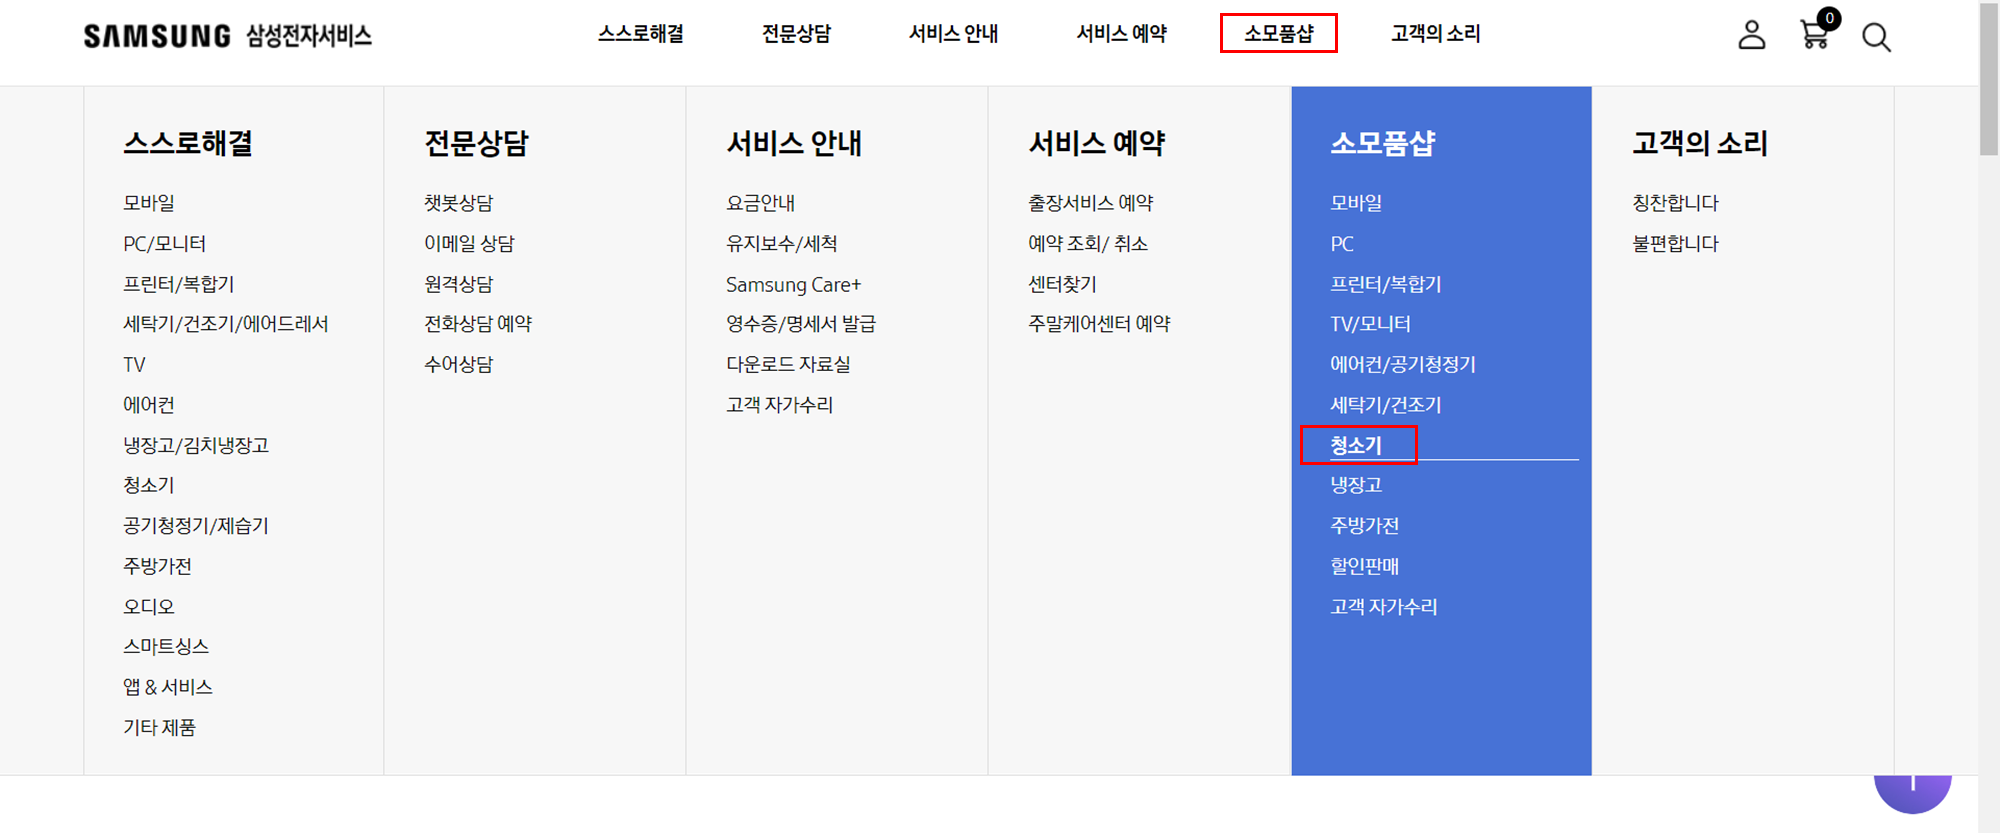Click the 서비스 예약 column heading

tap(1097, 144)
